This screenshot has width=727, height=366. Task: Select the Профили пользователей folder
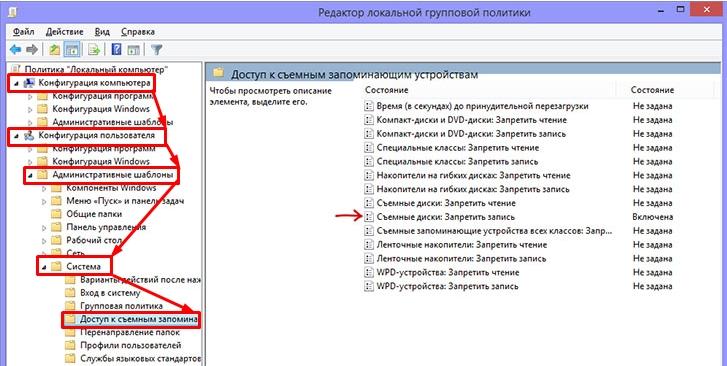click(x=131, y=345)
